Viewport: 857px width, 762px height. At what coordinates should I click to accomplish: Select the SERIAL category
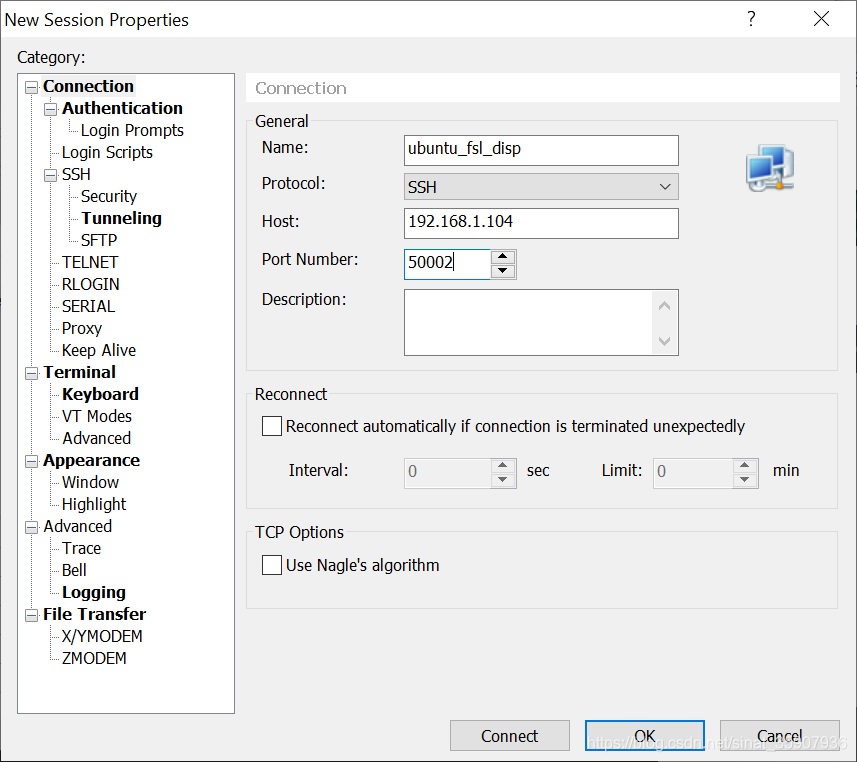pyautogui.click(x=89, y=306)
